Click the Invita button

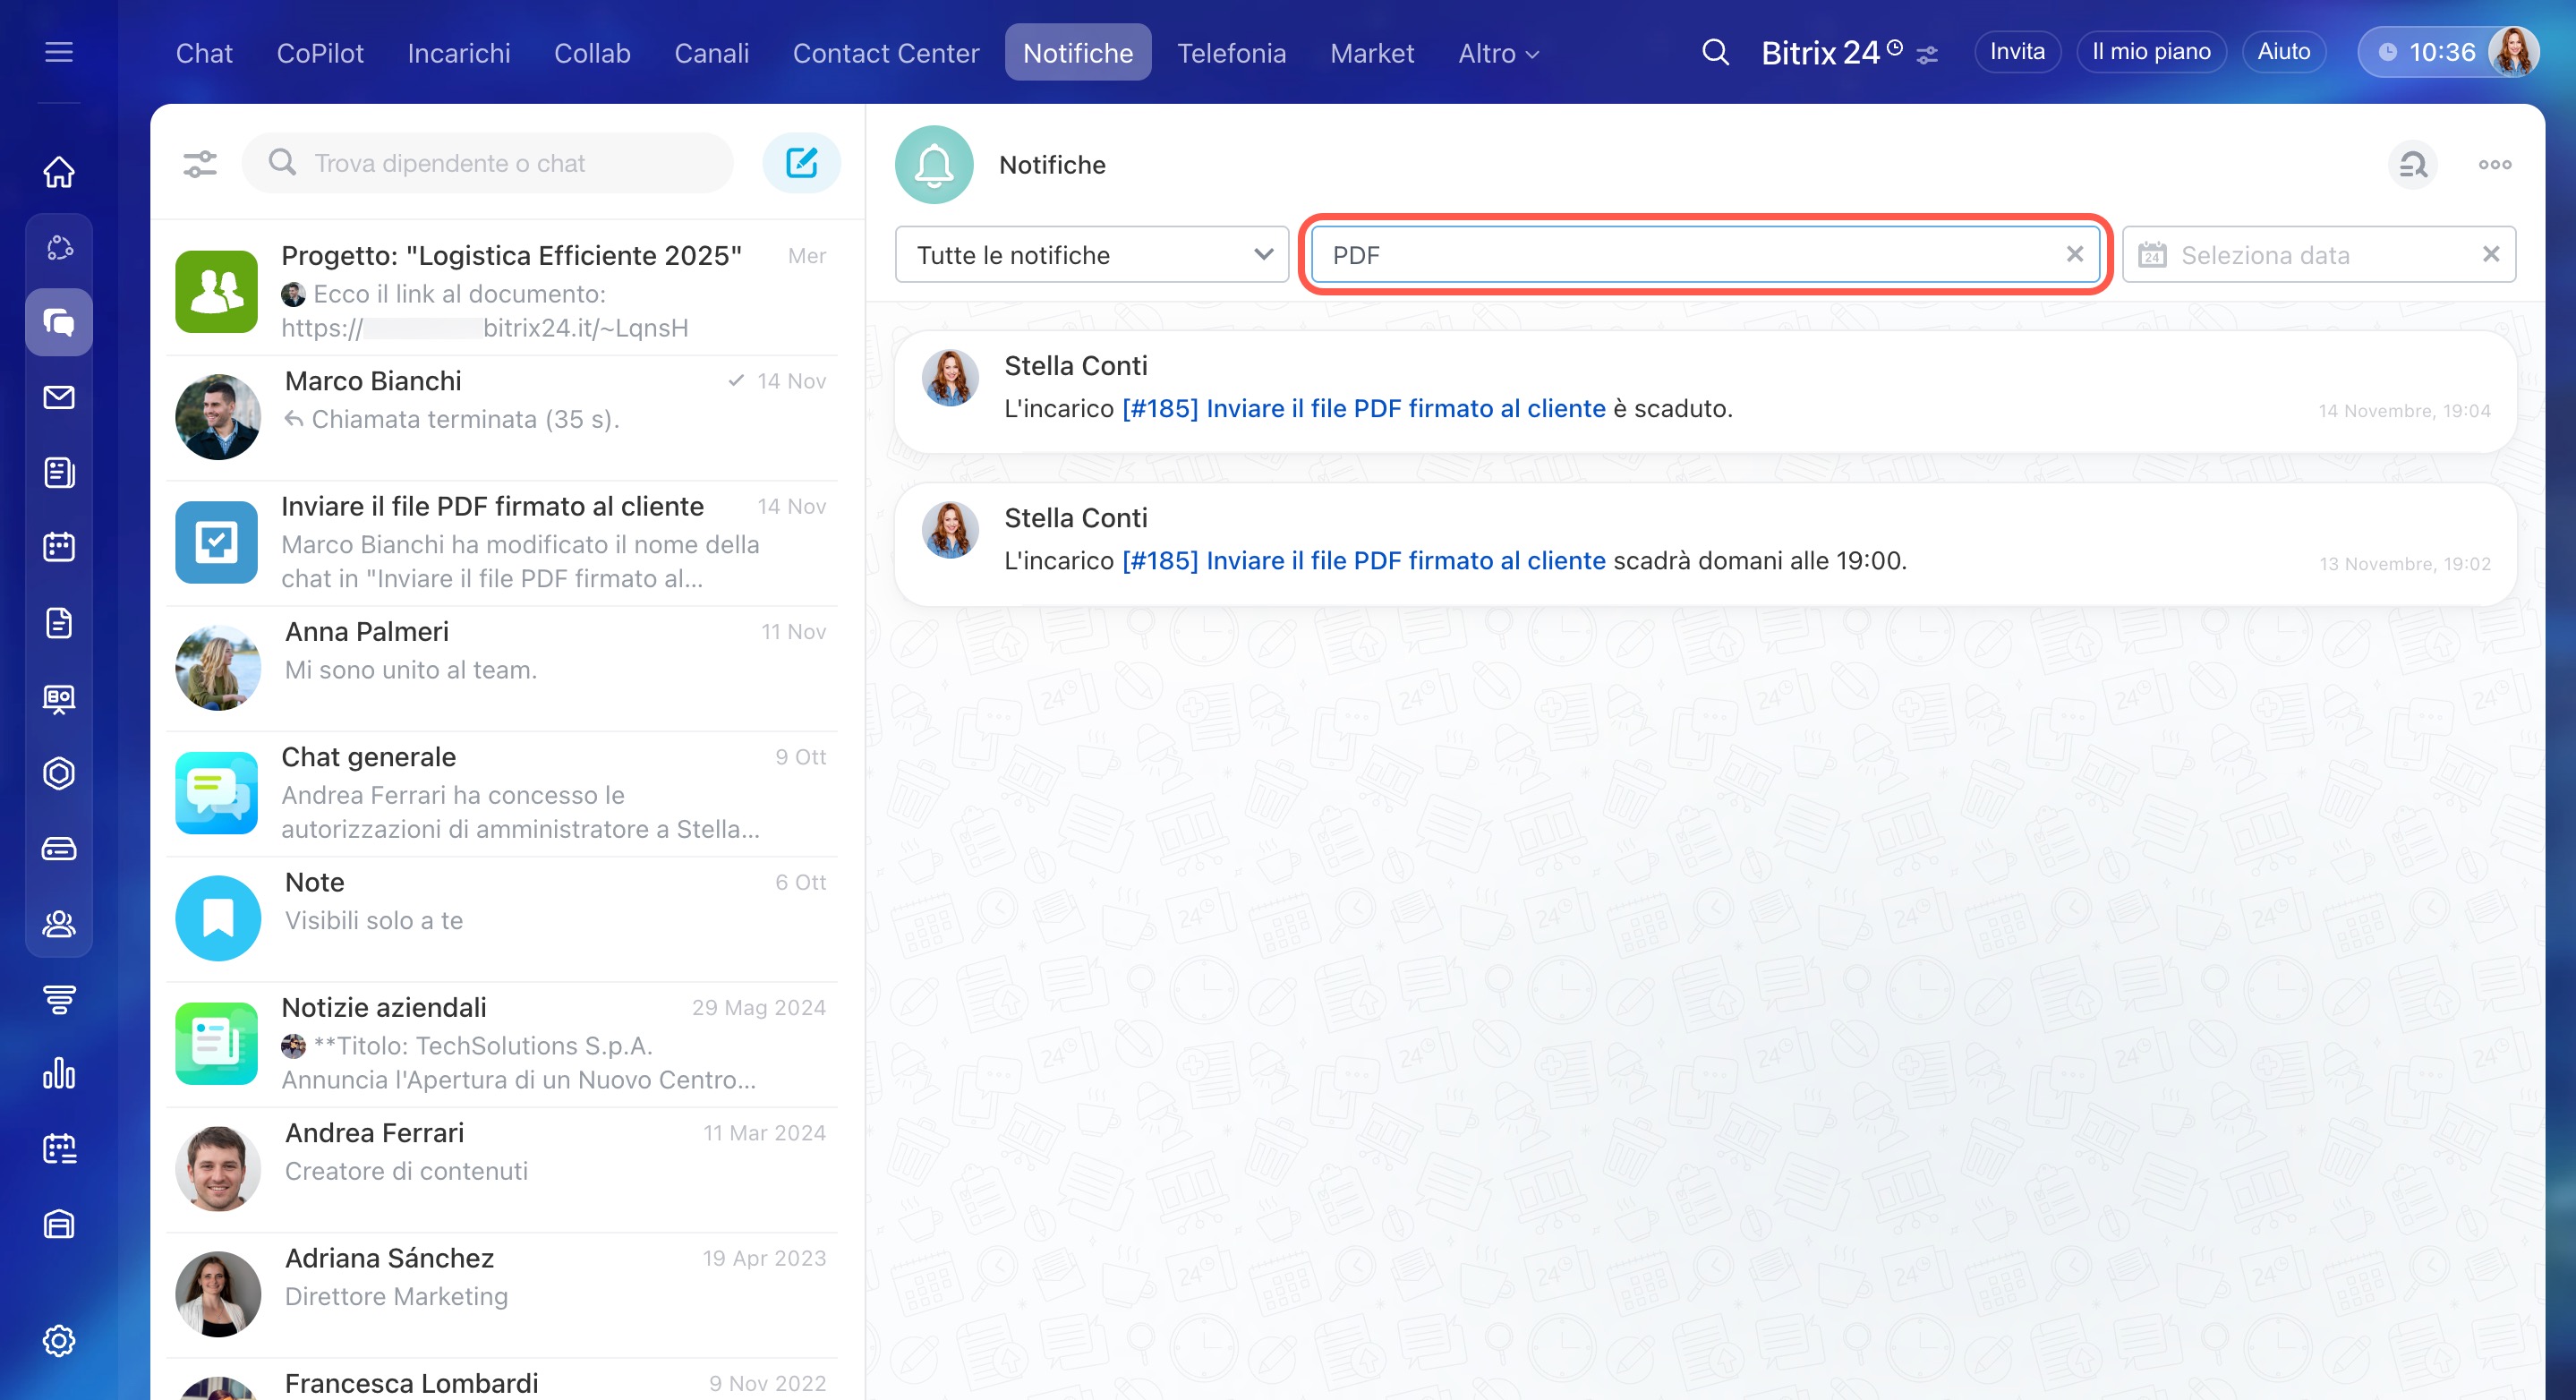point(2016,52)
